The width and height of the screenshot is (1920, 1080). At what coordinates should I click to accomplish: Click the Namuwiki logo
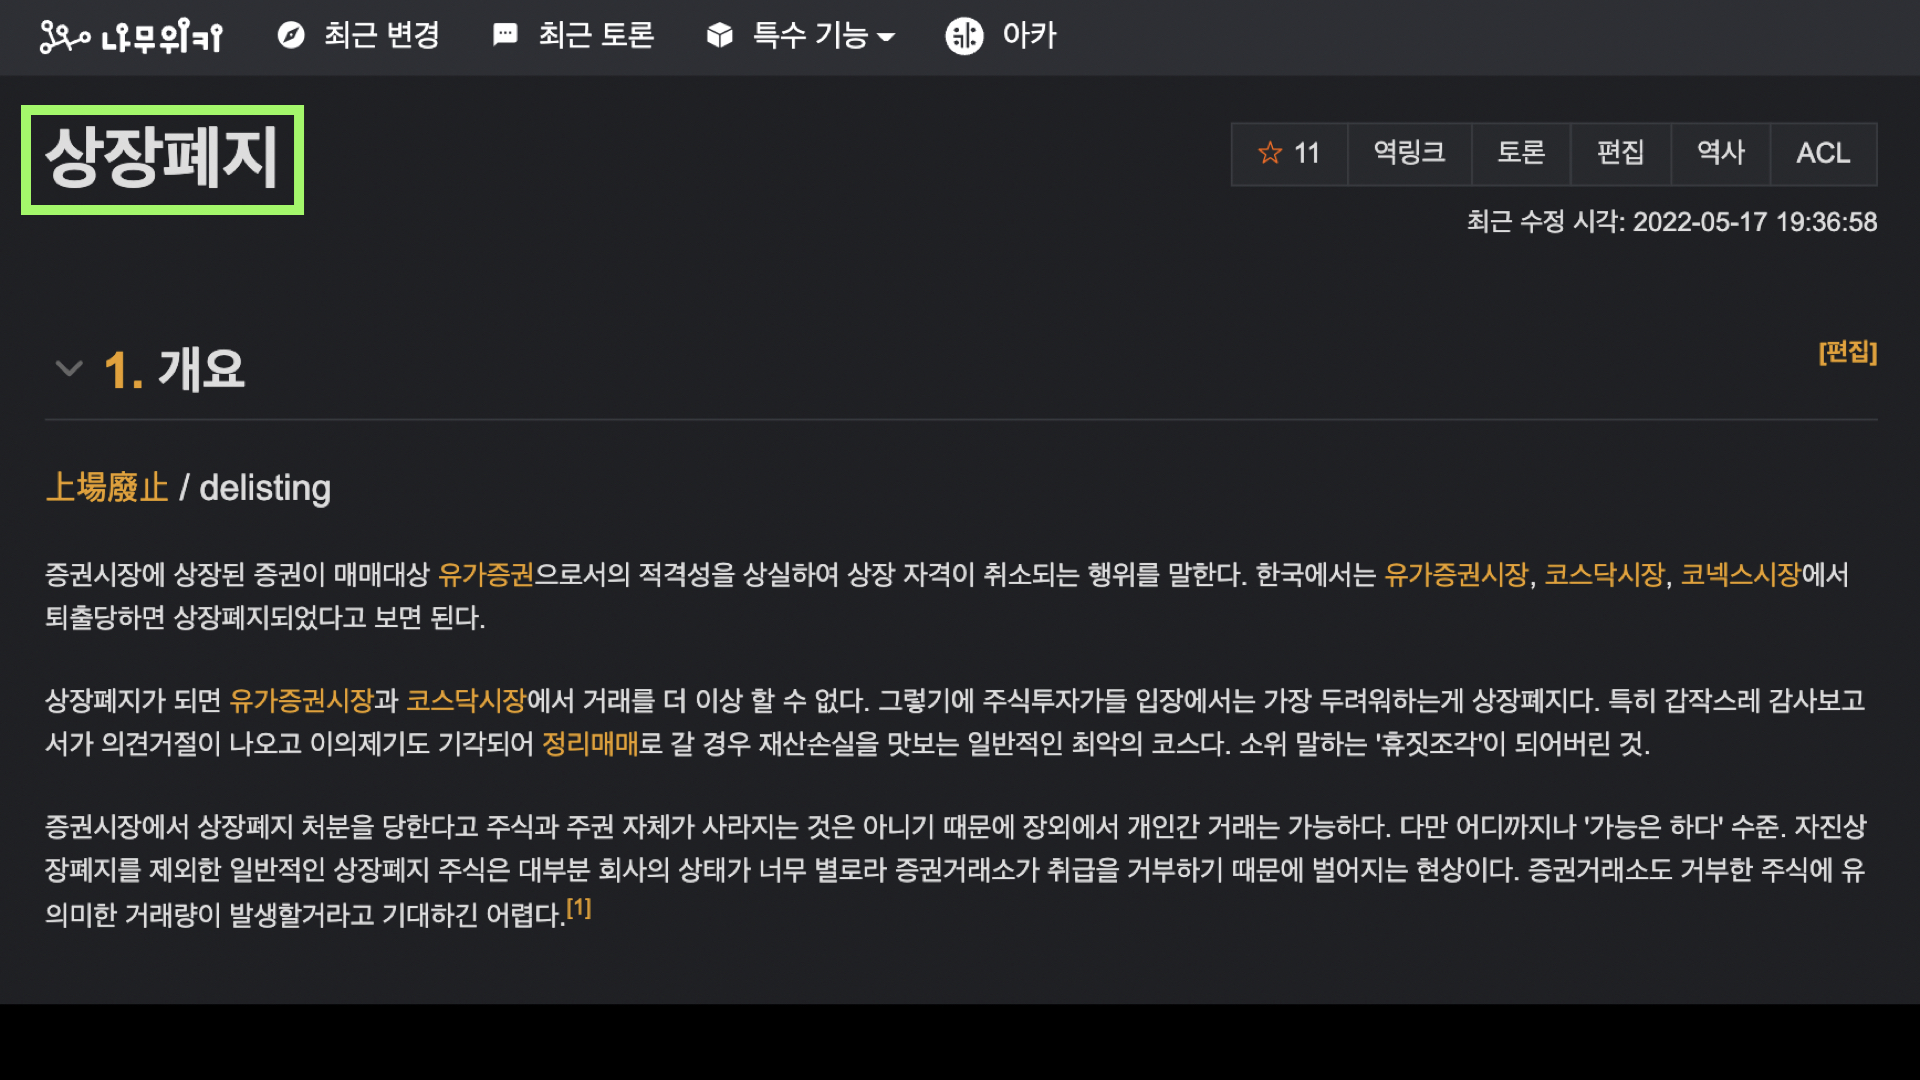tap(131, 37)
